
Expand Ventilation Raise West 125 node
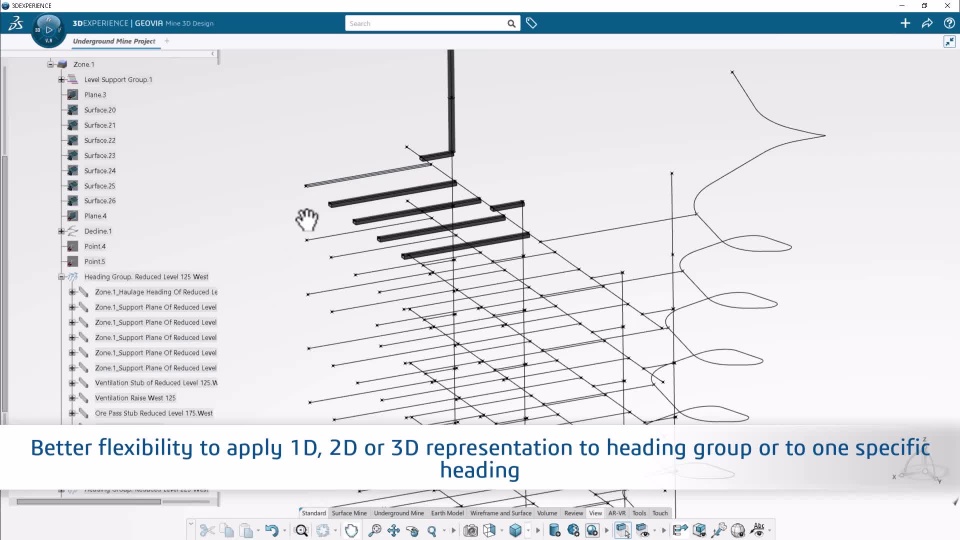72,398
